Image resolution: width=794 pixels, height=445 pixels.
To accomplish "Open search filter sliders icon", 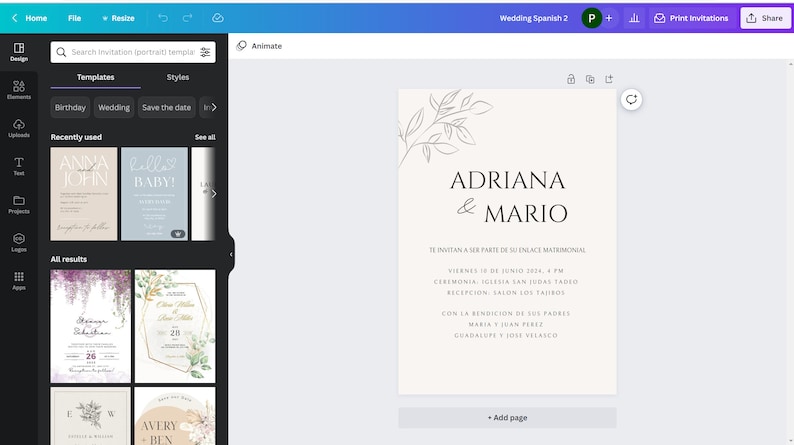I will 205,52.
